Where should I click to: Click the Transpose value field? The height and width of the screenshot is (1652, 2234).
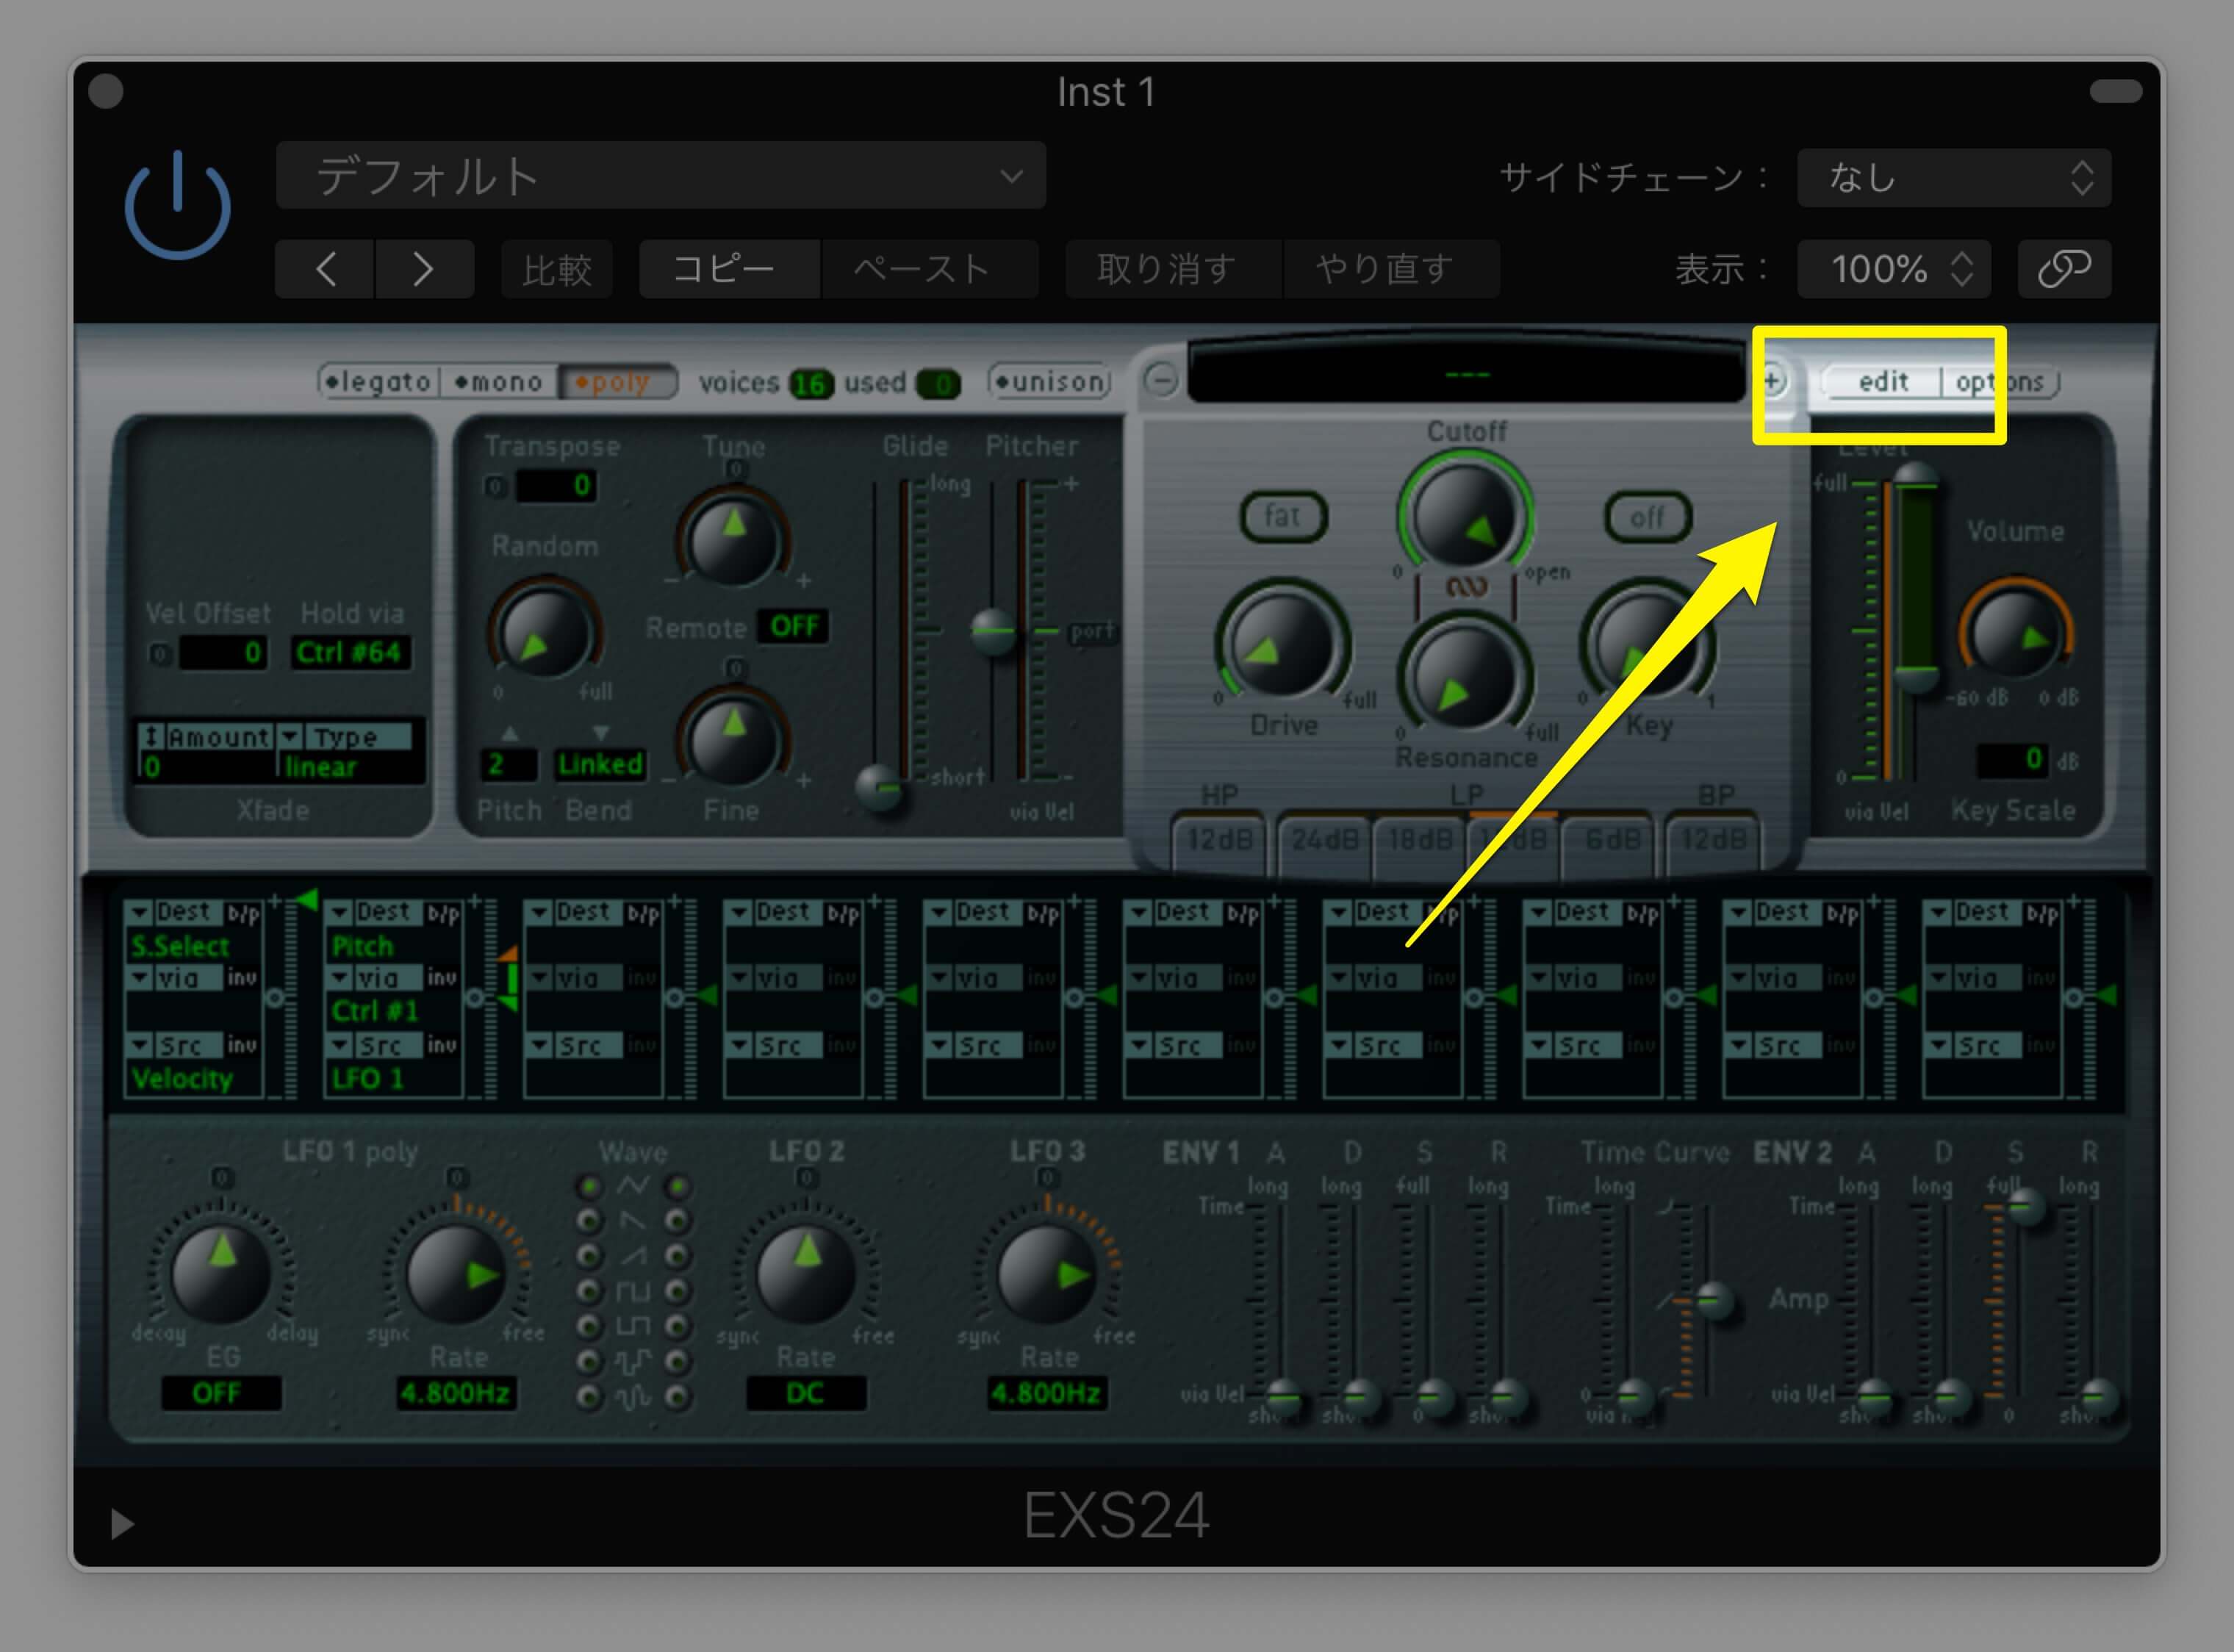[x=556, y=486]
